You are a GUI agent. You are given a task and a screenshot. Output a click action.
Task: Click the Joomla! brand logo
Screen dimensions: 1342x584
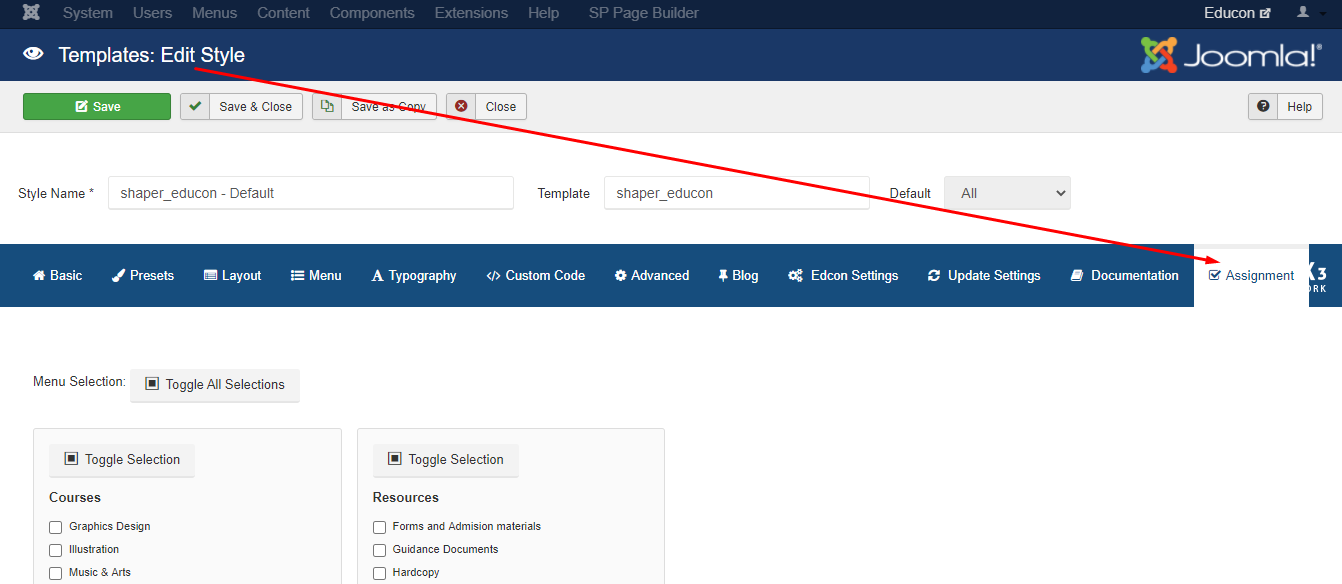click(1231, 55)
